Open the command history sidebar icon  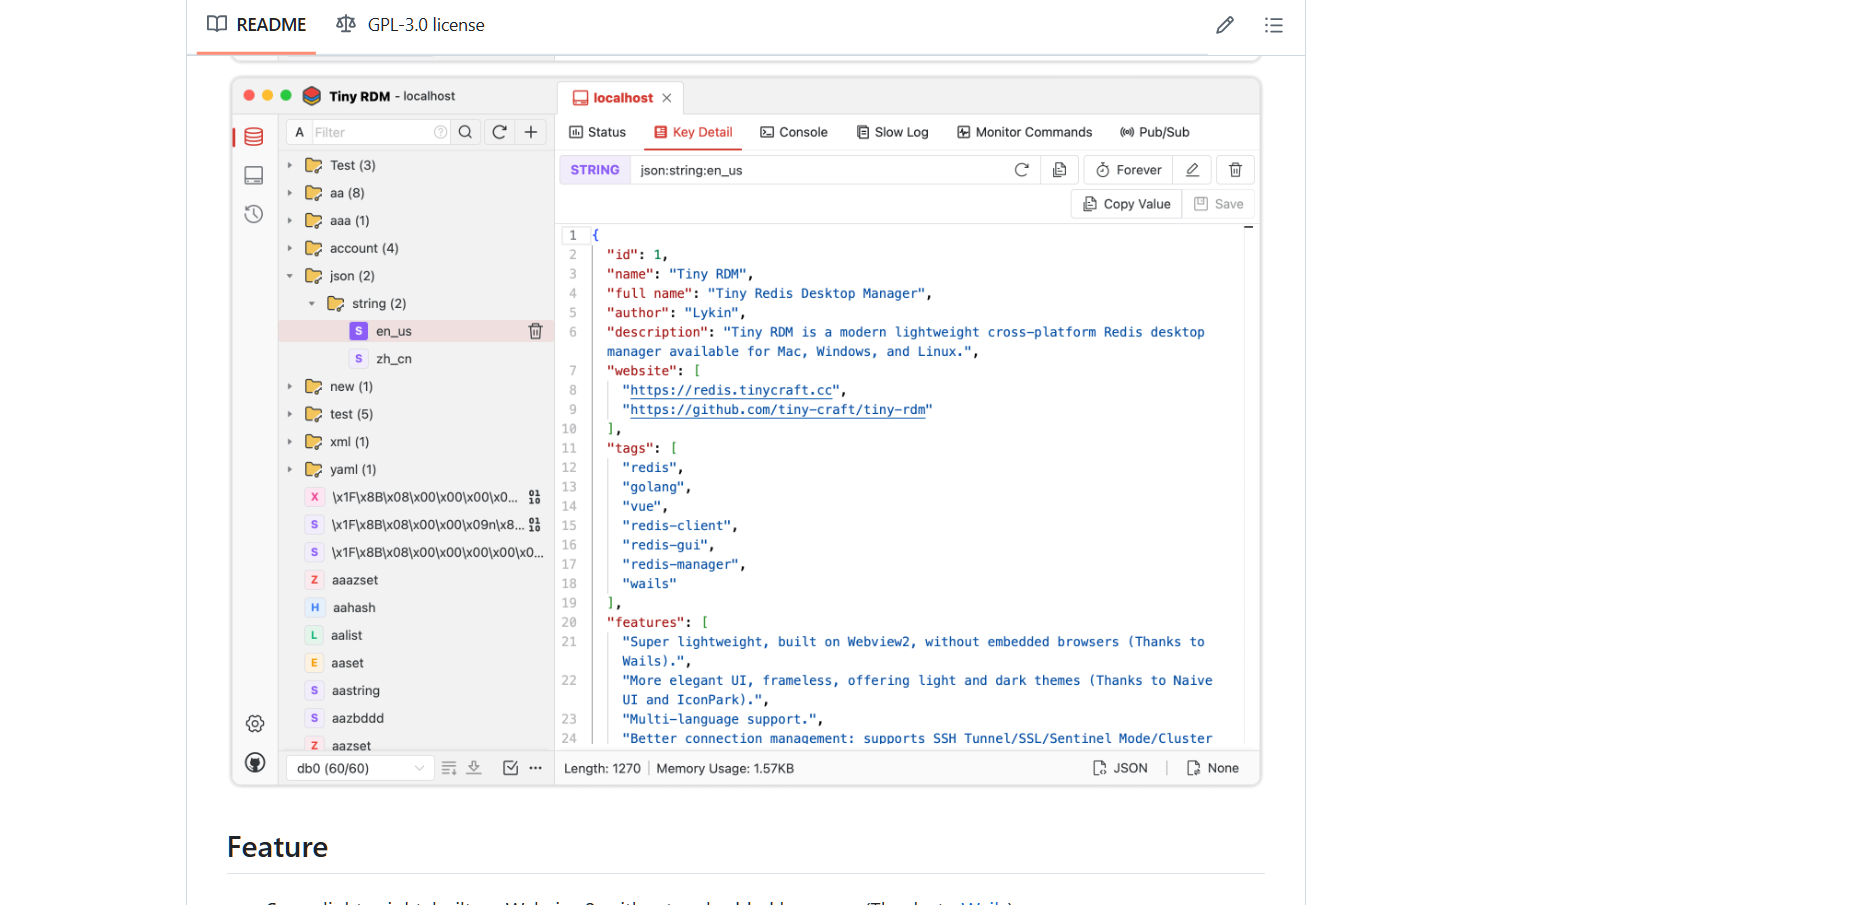(x=254, y=214)
